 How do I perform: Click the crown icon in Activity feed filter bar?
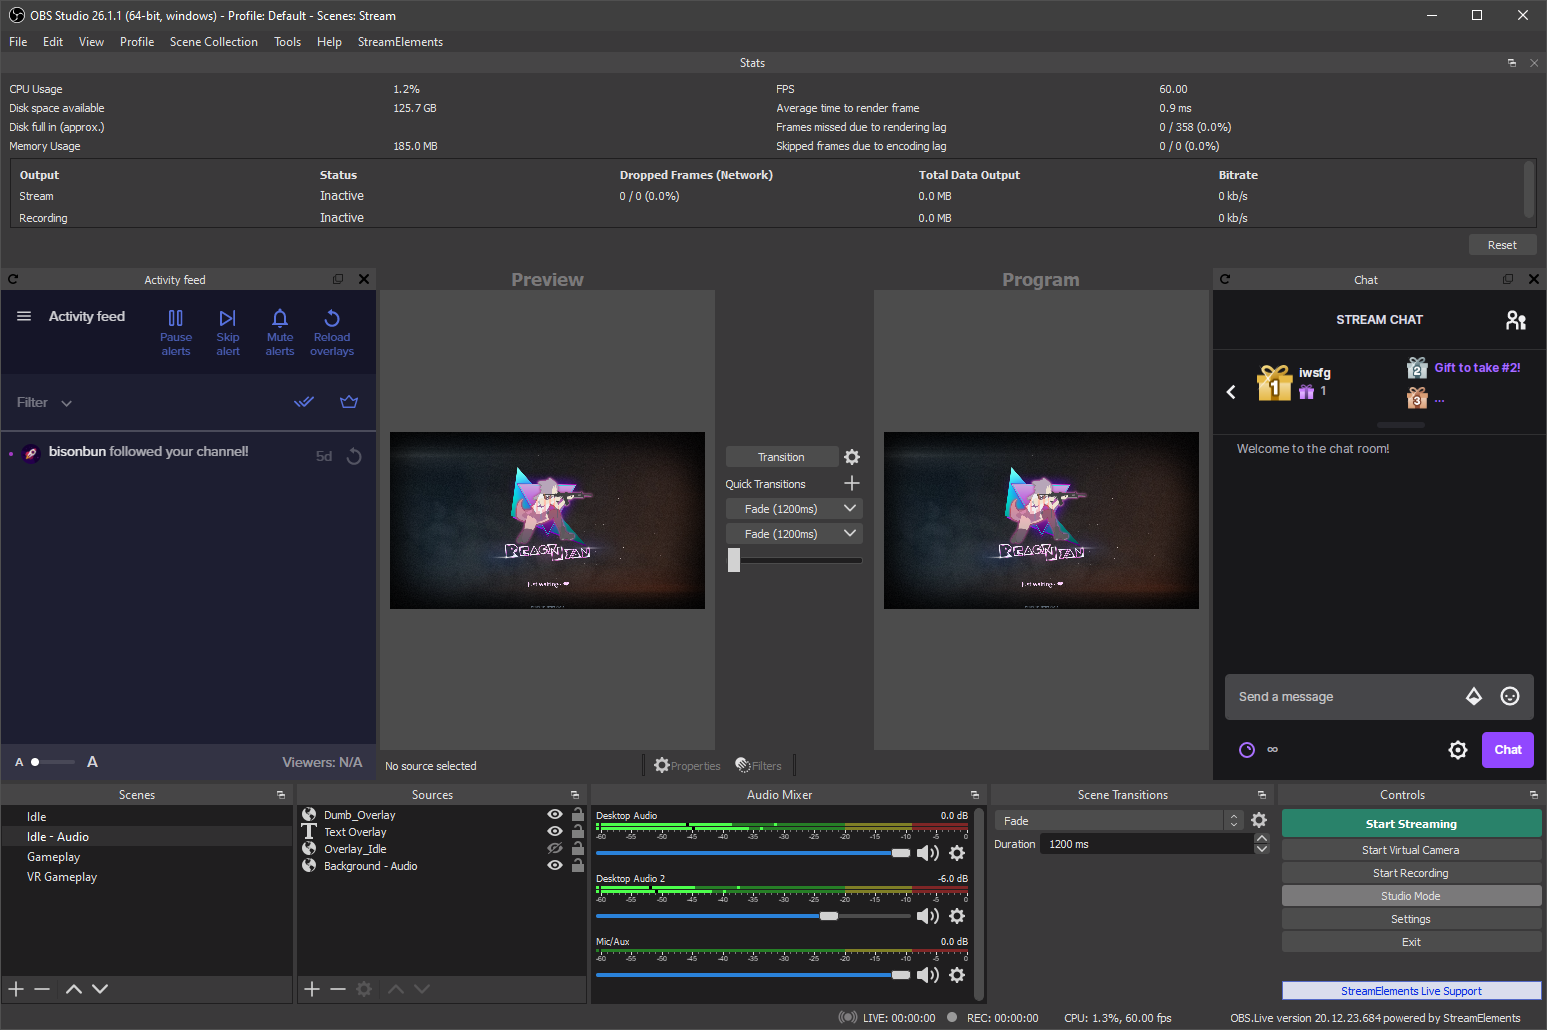(349, 402)
